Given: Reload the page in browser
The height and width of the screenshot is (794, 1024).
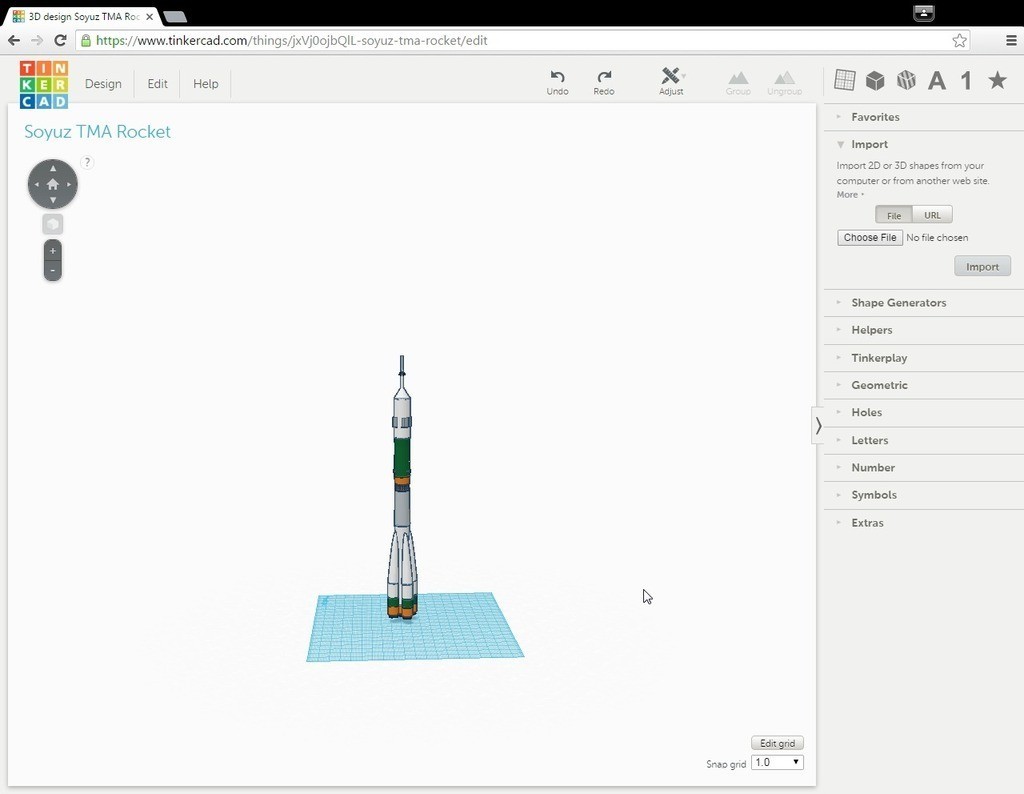Looking at the screenshot, I should (60, 40).
